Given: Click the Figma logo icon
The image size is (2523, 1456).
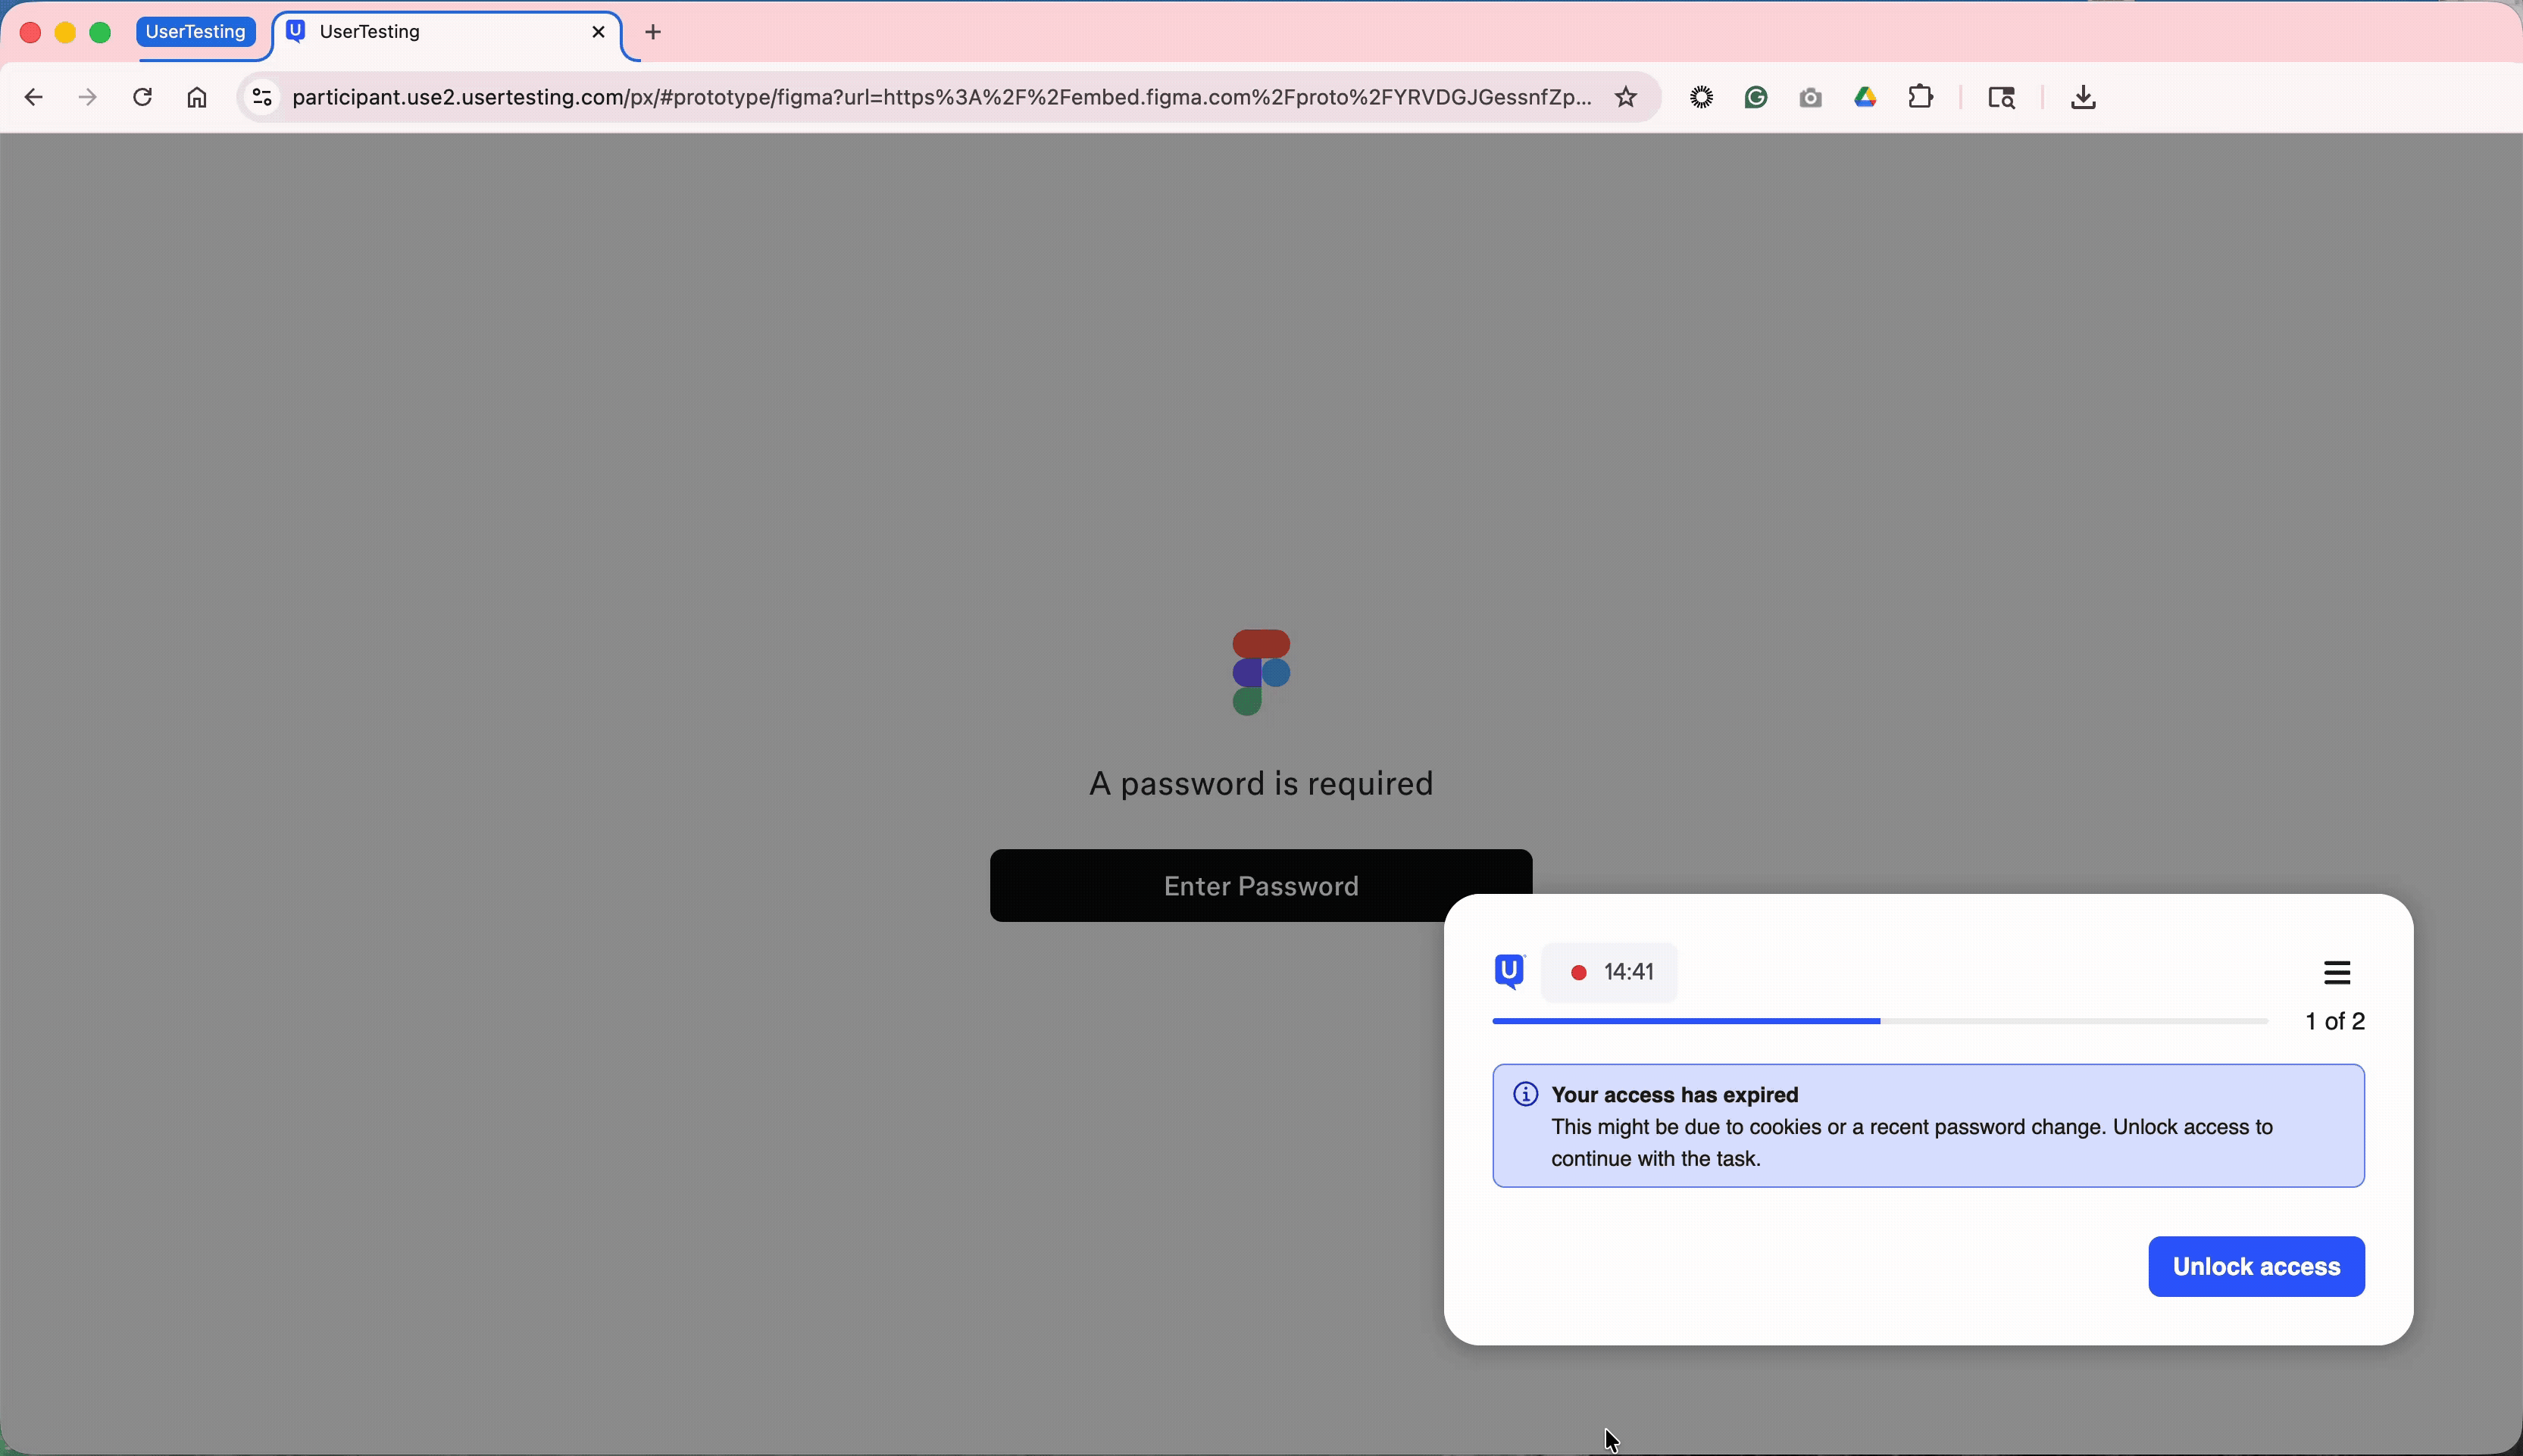Looking at the screenshot, I should [1260, 671].
